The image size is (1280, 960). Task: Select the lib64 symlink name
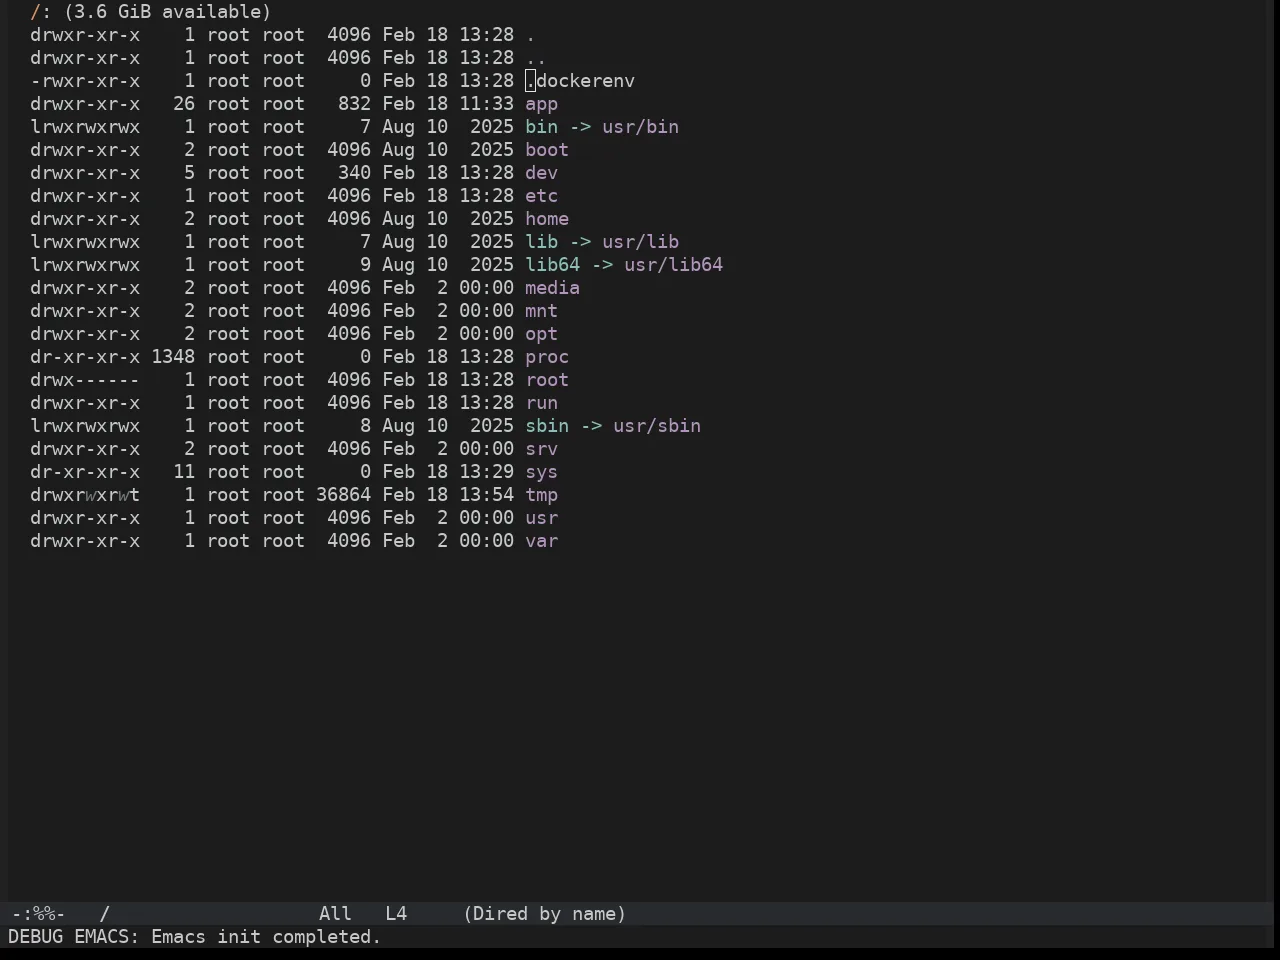tap(552, 265)
